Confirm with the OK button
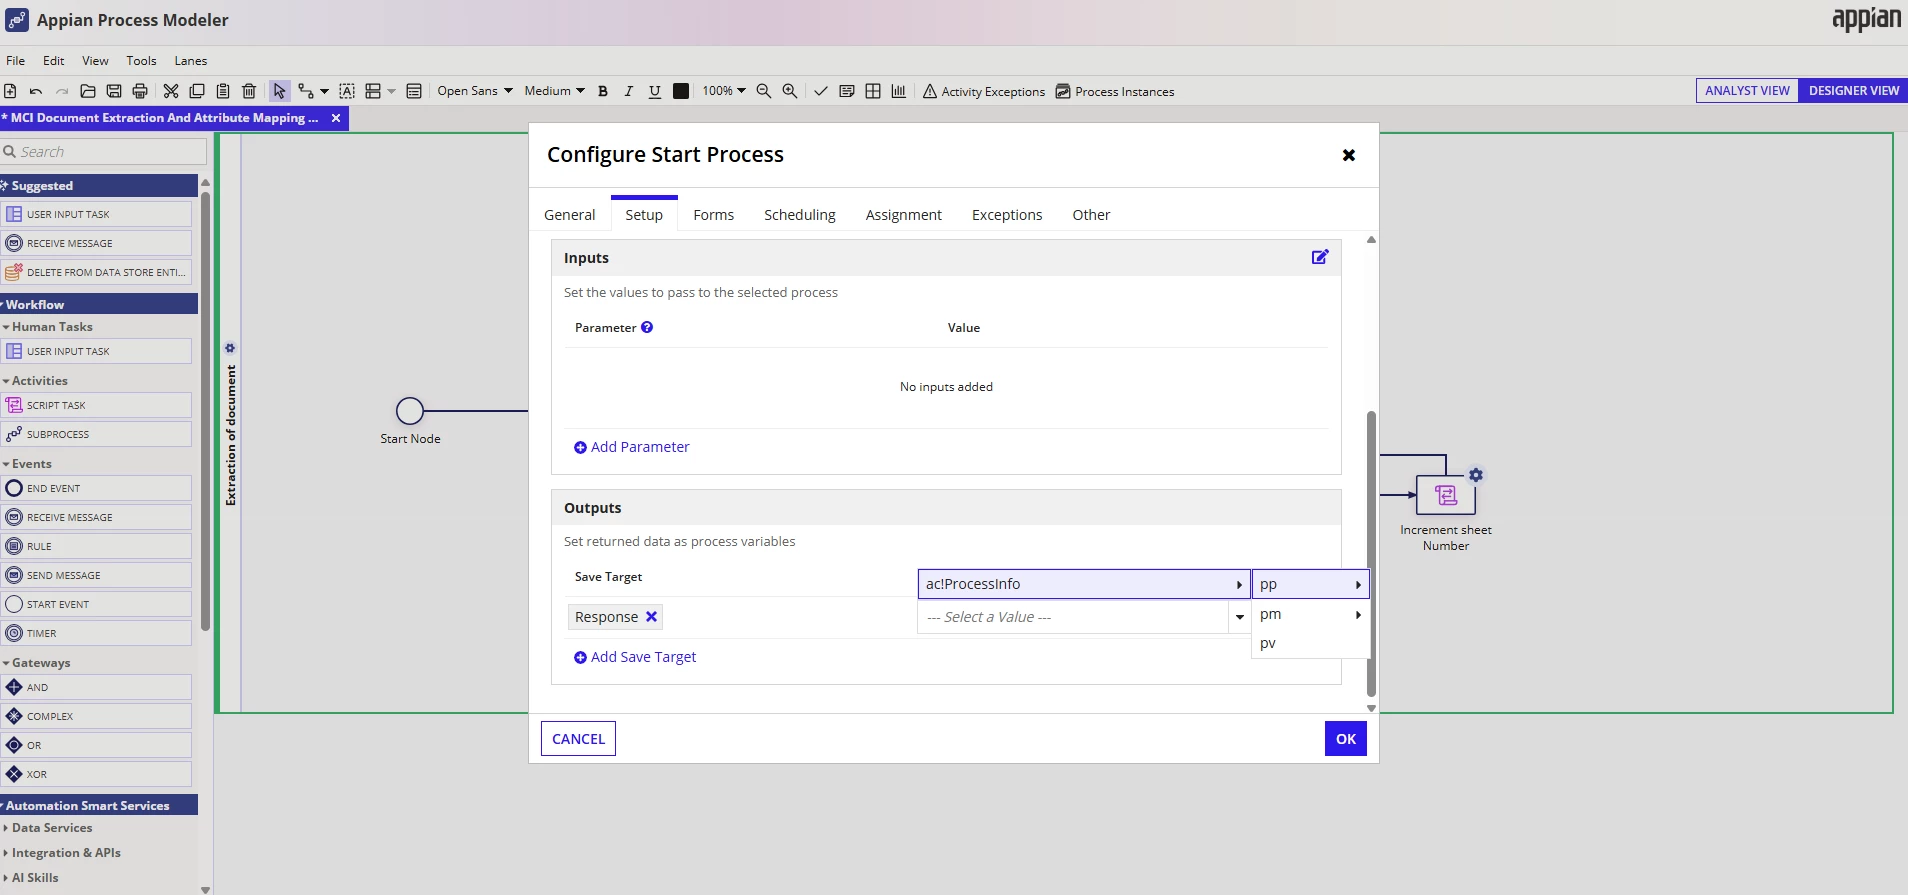This screenshot has height=895, width=1908. (1346, 739)
